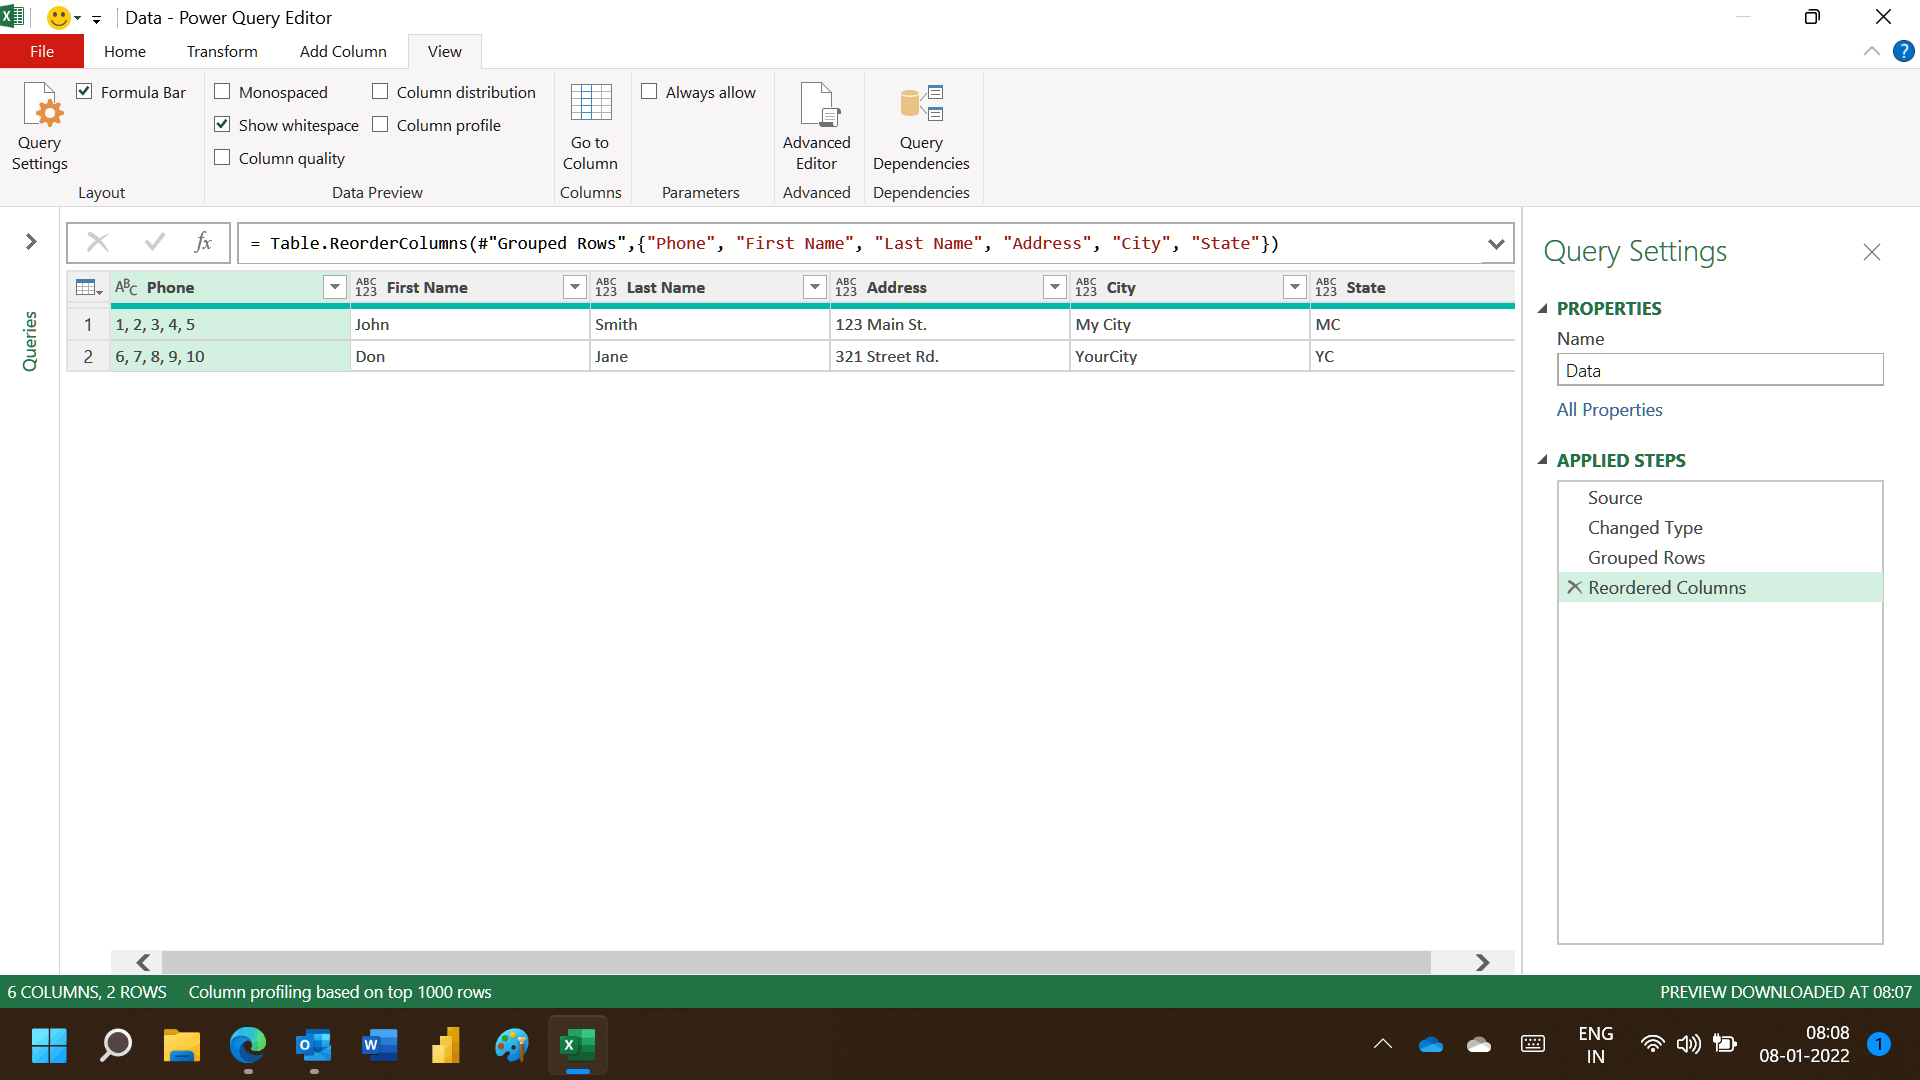
Task: Select the Transform ribbon tab
Action: click(x=222, y=51)
